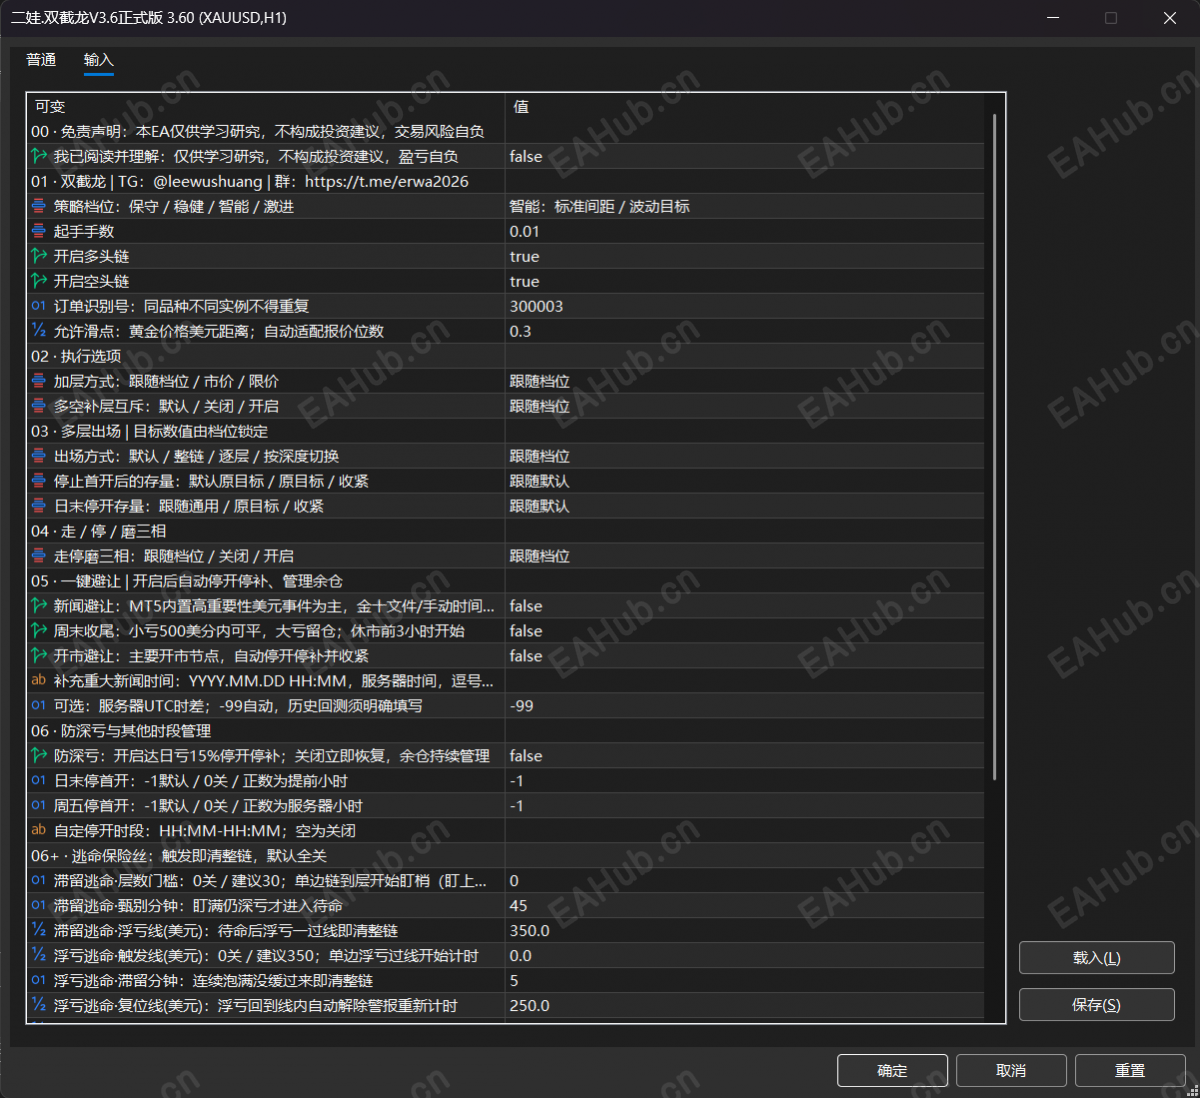
Task: Select the row 02 · 执行选项
Action: 505,356
